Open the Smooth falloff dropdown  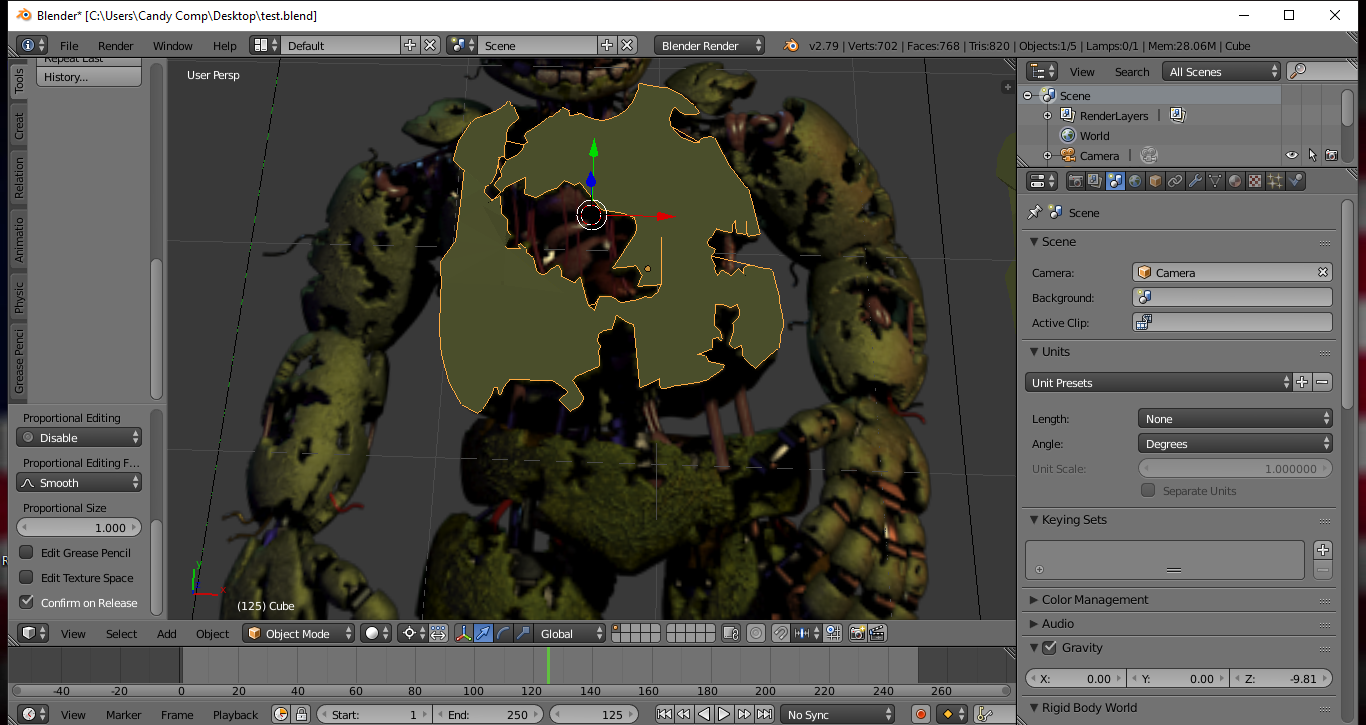79,482
